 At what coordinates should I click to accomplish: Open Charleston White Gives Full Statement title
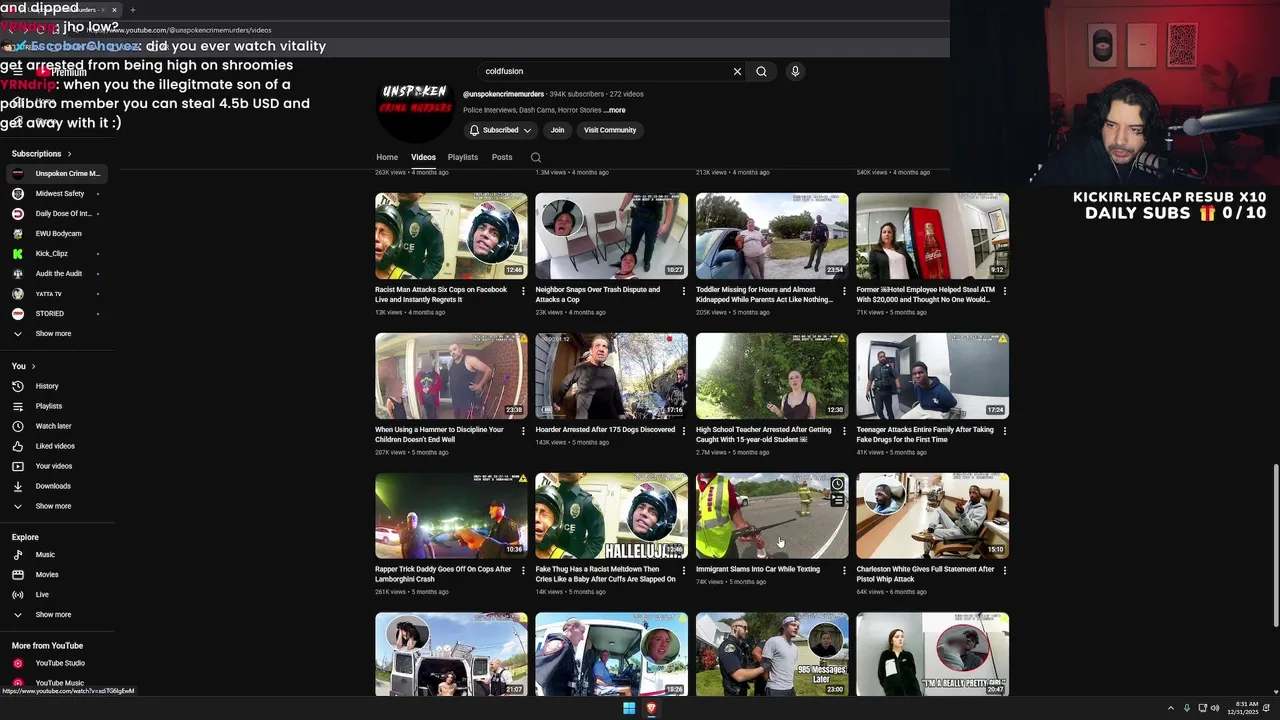pyautogui.click(x=925, y=574)
